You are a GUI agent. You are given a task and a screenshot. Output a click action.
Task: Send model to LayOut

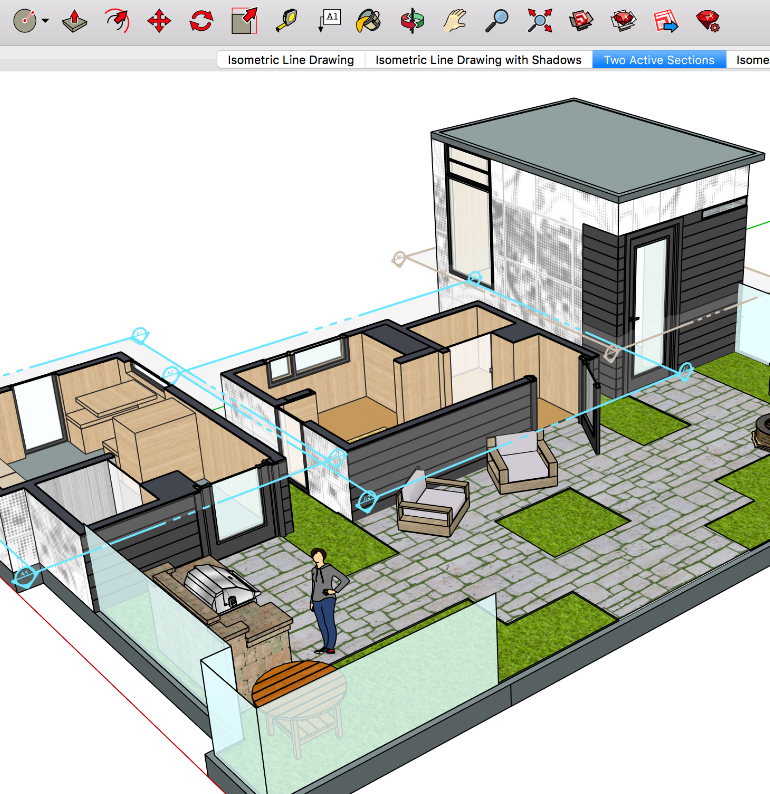click(x=666, y=21)
